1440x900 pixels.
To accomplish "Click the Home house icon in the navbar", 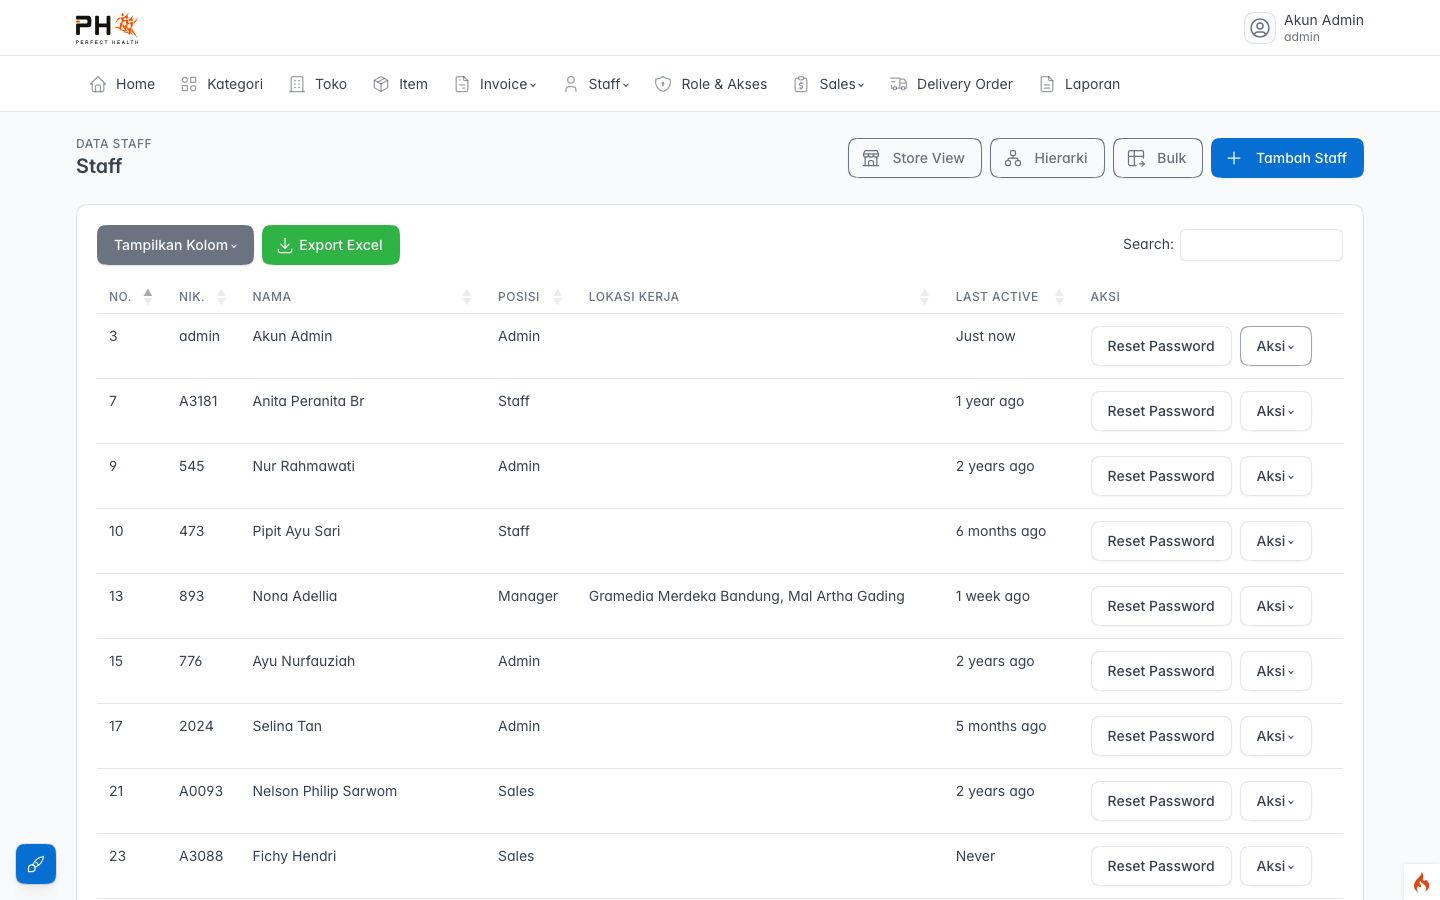I will click(x=98, y=84).
